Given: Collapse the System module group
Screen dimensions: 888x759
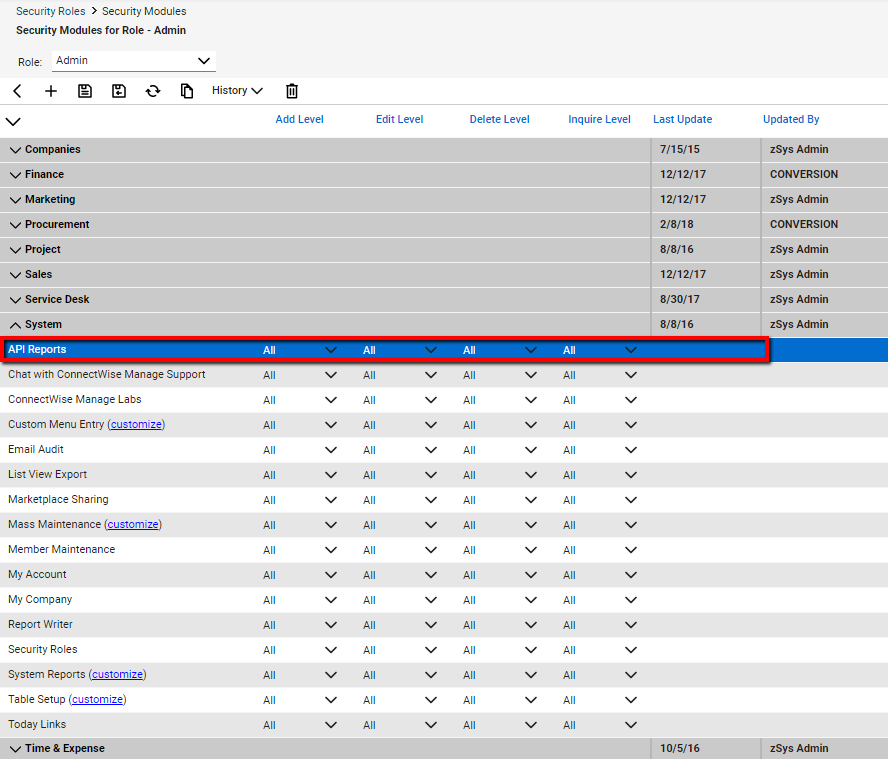Looking at the screenshot, I should coord(15,325).
